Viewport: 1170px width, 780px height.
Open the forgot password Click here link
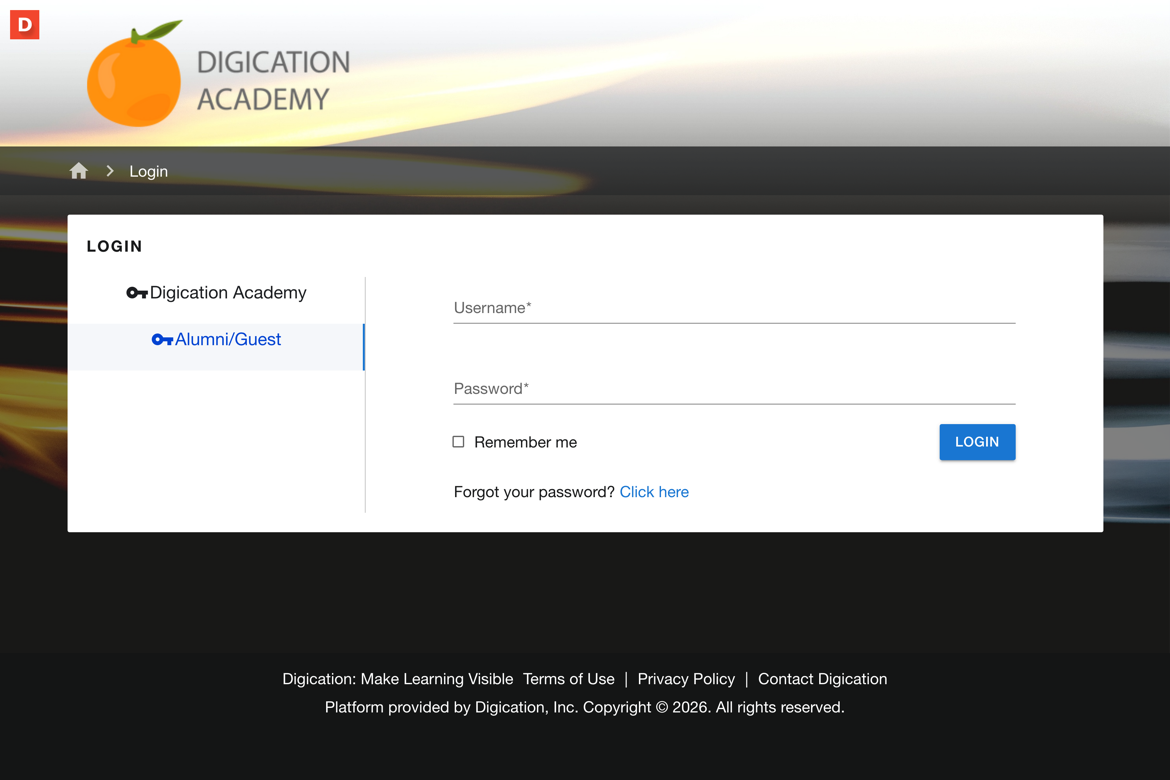[x=654, y=492]
